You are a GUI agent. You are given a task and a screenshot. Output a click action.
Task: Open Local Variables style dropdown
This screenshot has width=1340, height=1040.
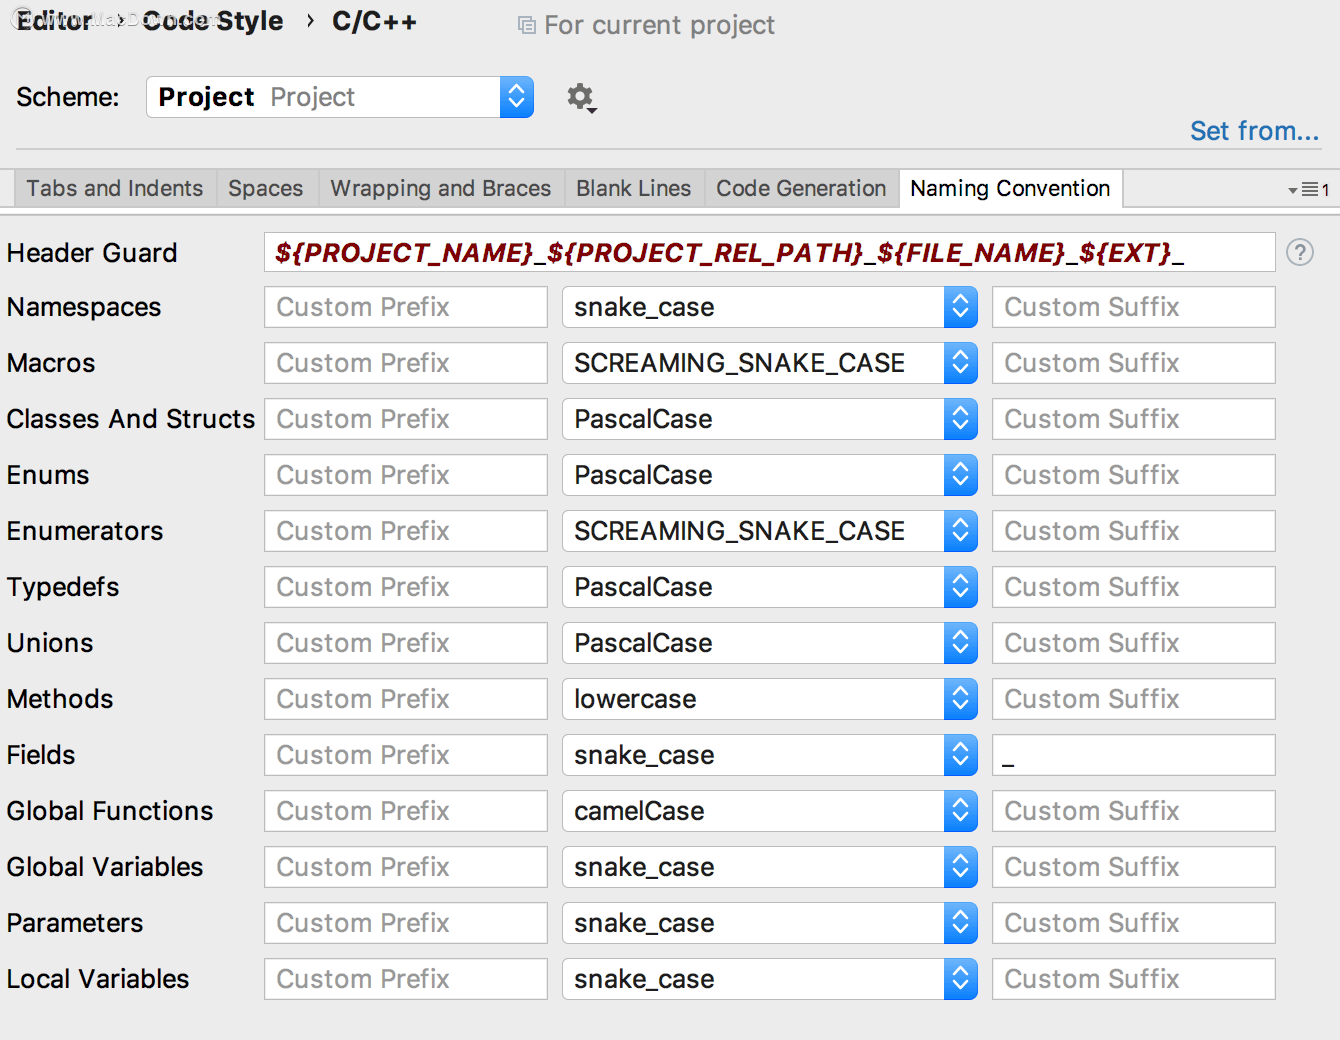click(x=770, y=979)
